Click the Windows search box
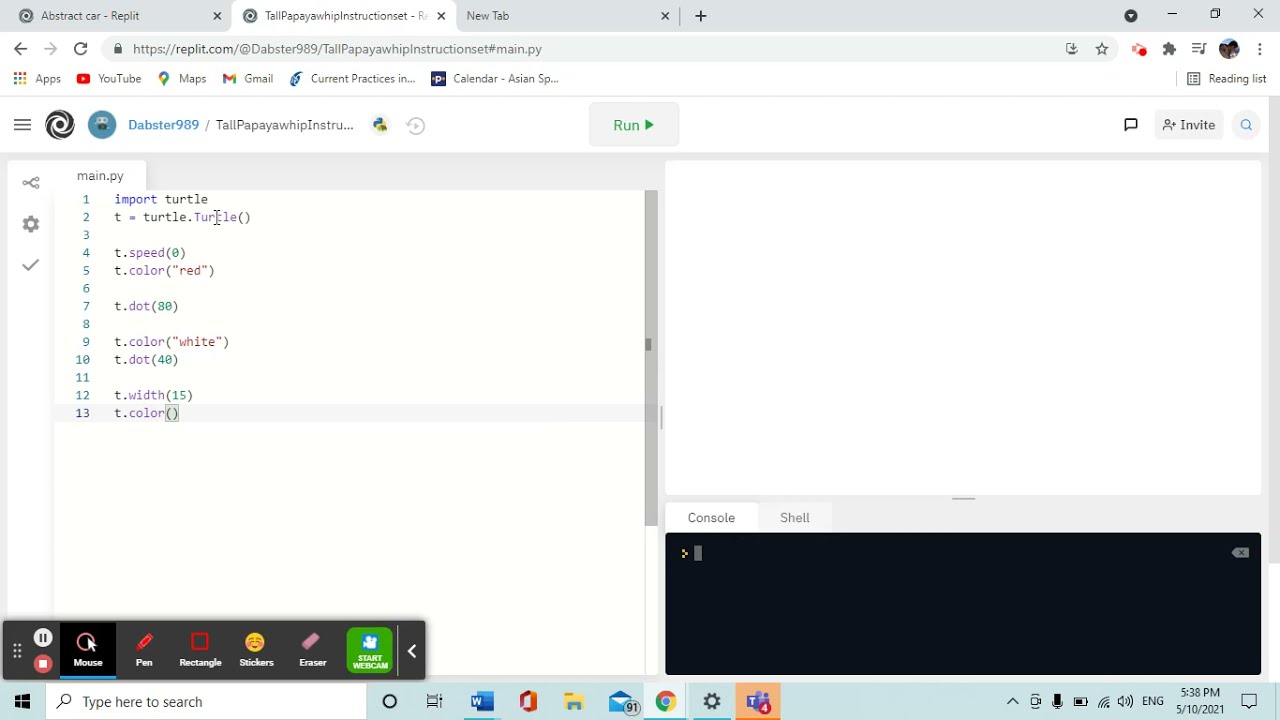 pos(206,701)
